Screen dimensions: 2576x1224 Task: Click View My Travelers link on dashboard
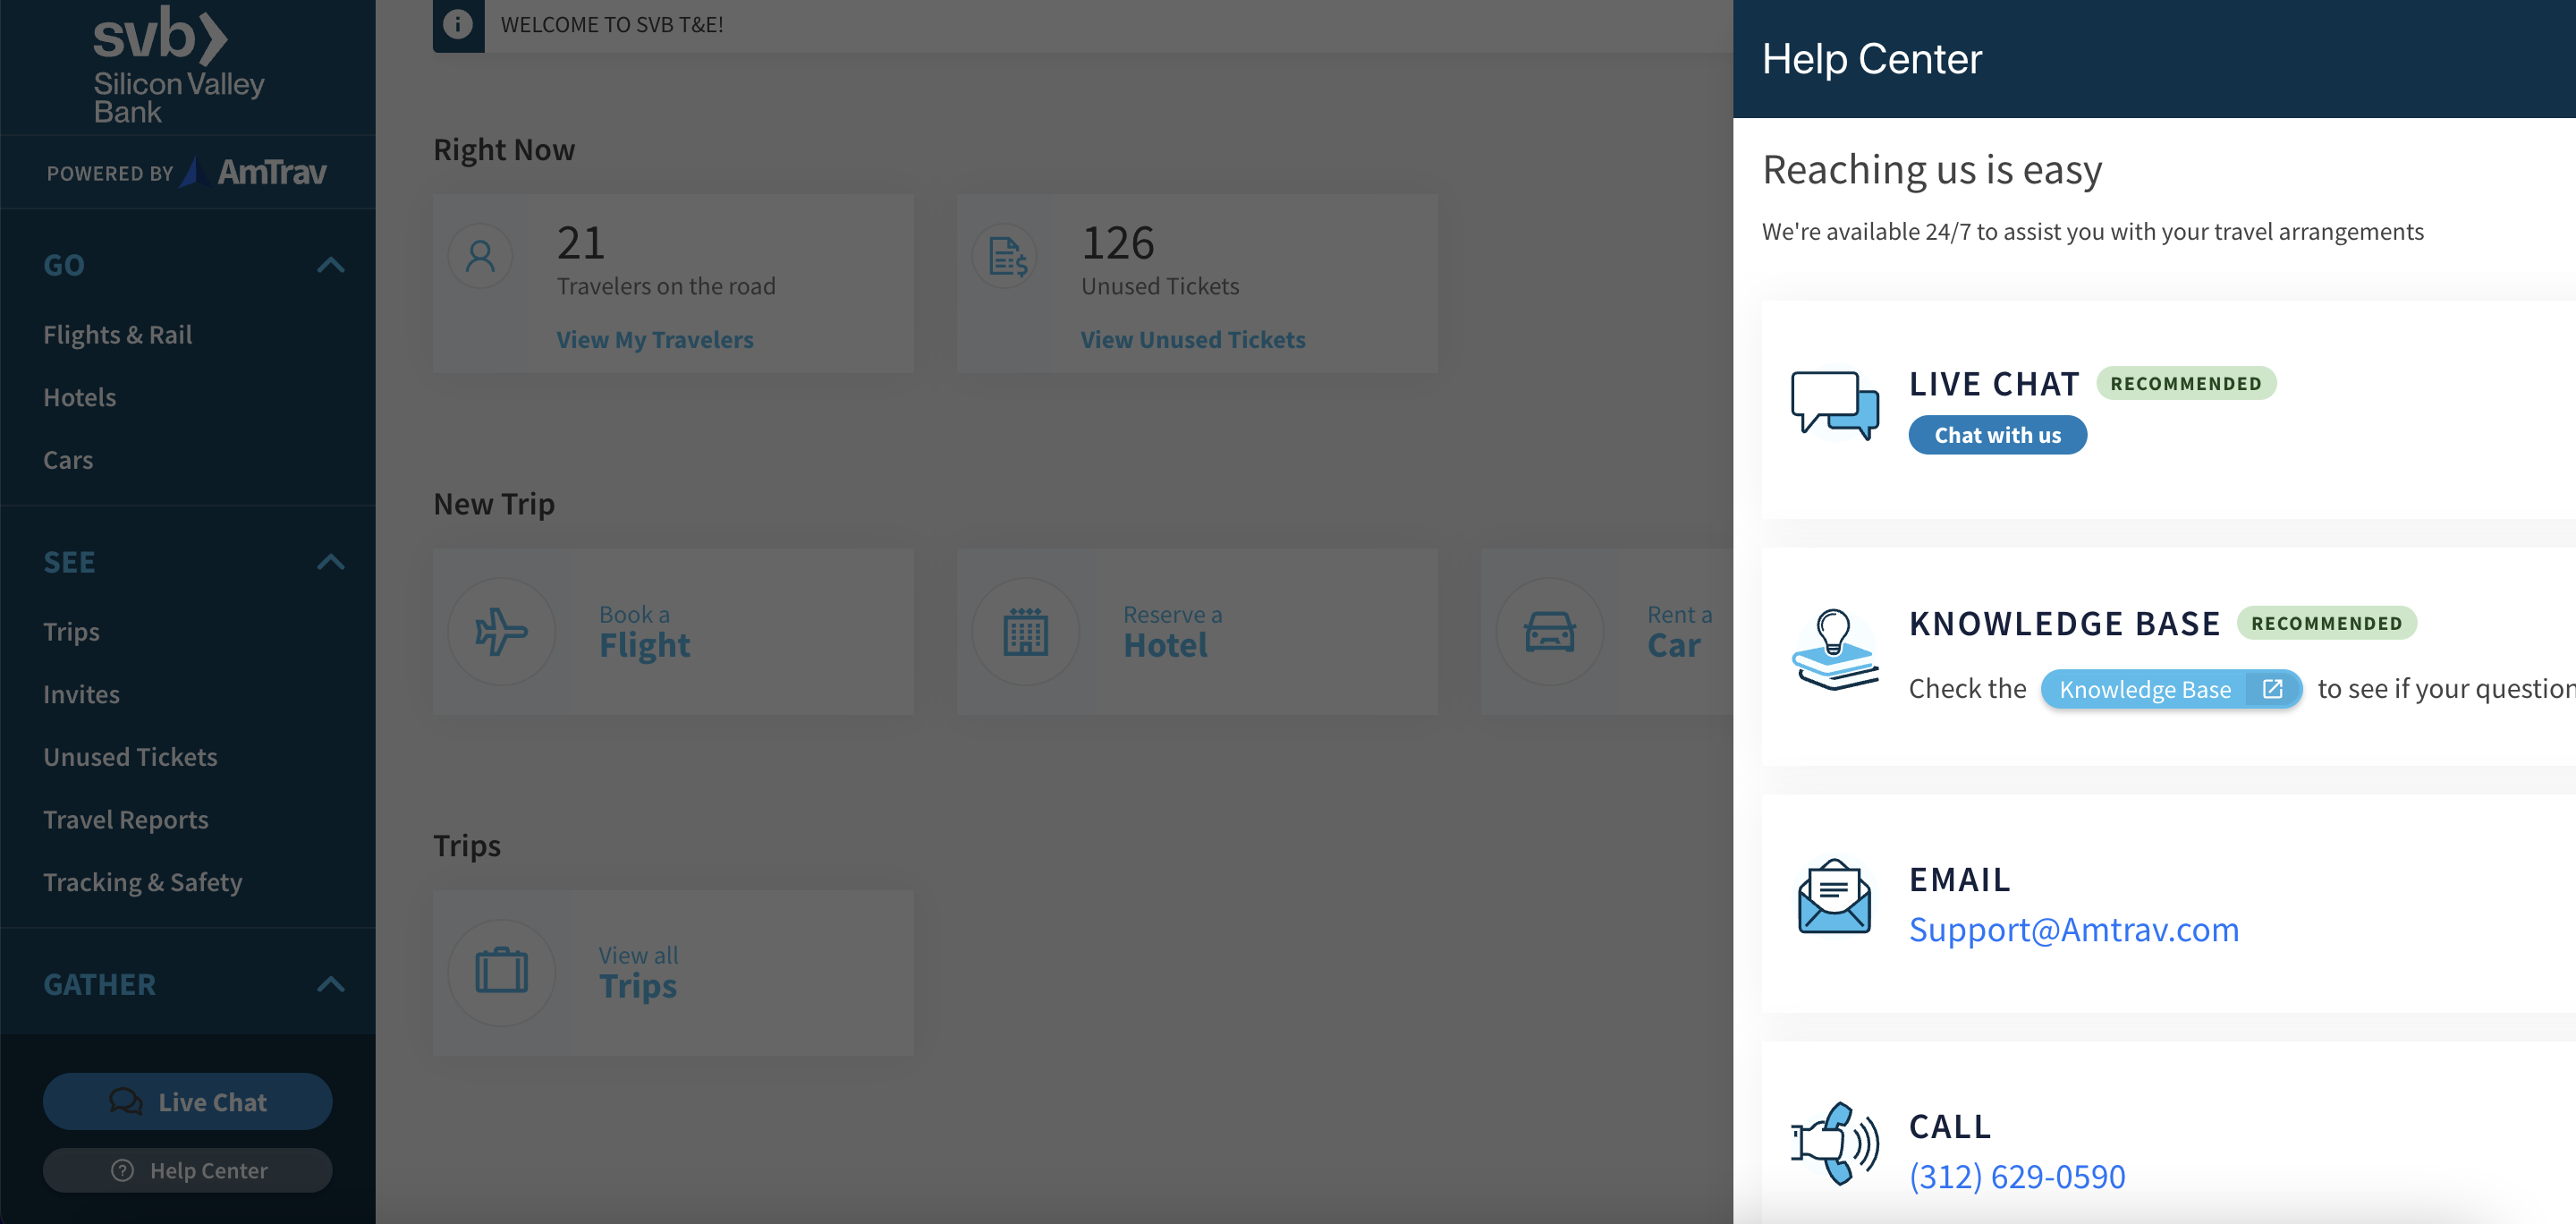coord(654,338)
